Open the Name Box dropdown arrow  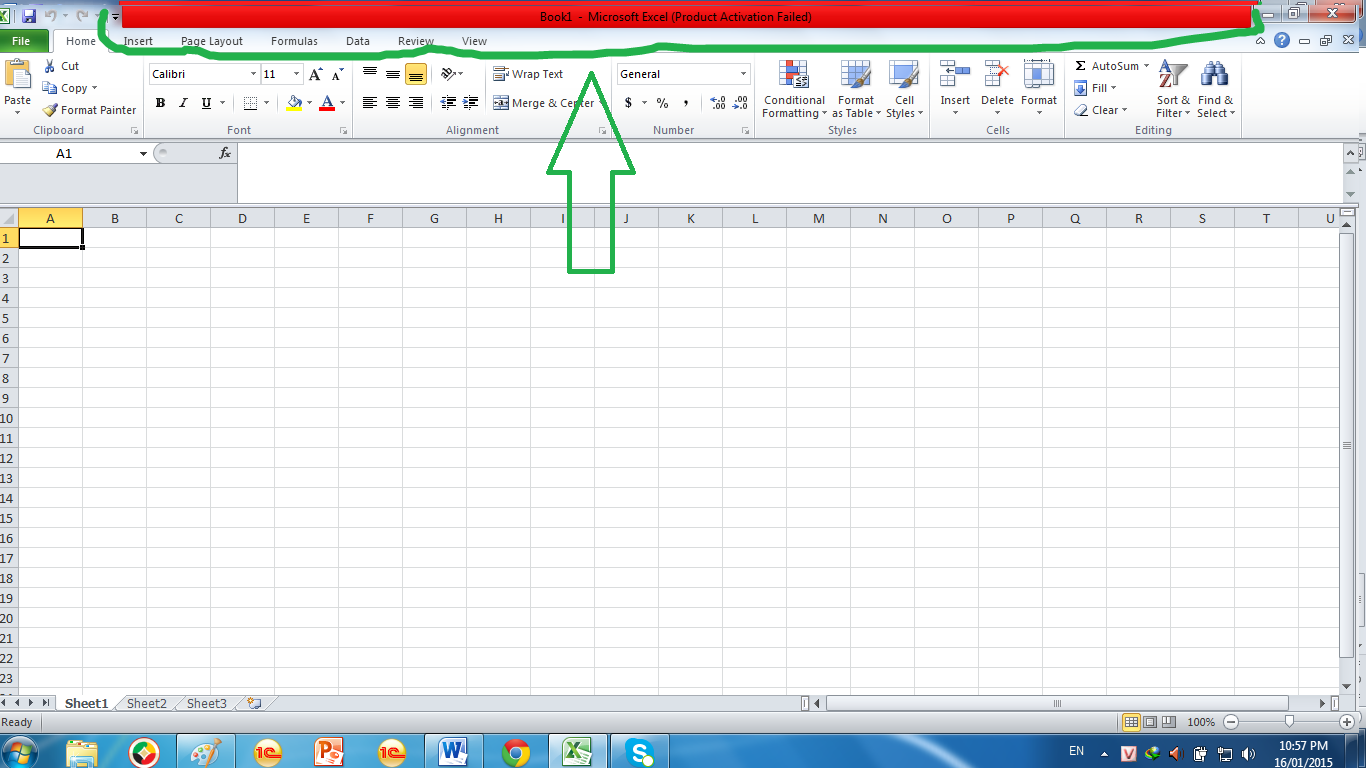click(x=143, y=154)
